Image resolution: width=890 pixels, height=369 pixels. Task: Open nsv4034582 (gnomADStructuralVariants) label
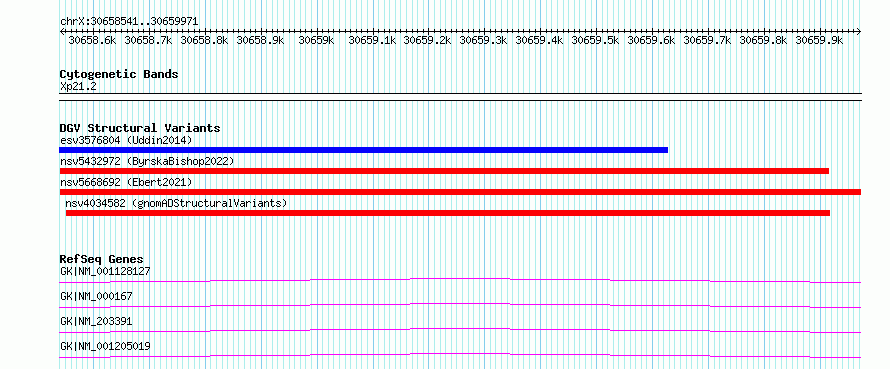pyautogui.click(x=177, y=203)
